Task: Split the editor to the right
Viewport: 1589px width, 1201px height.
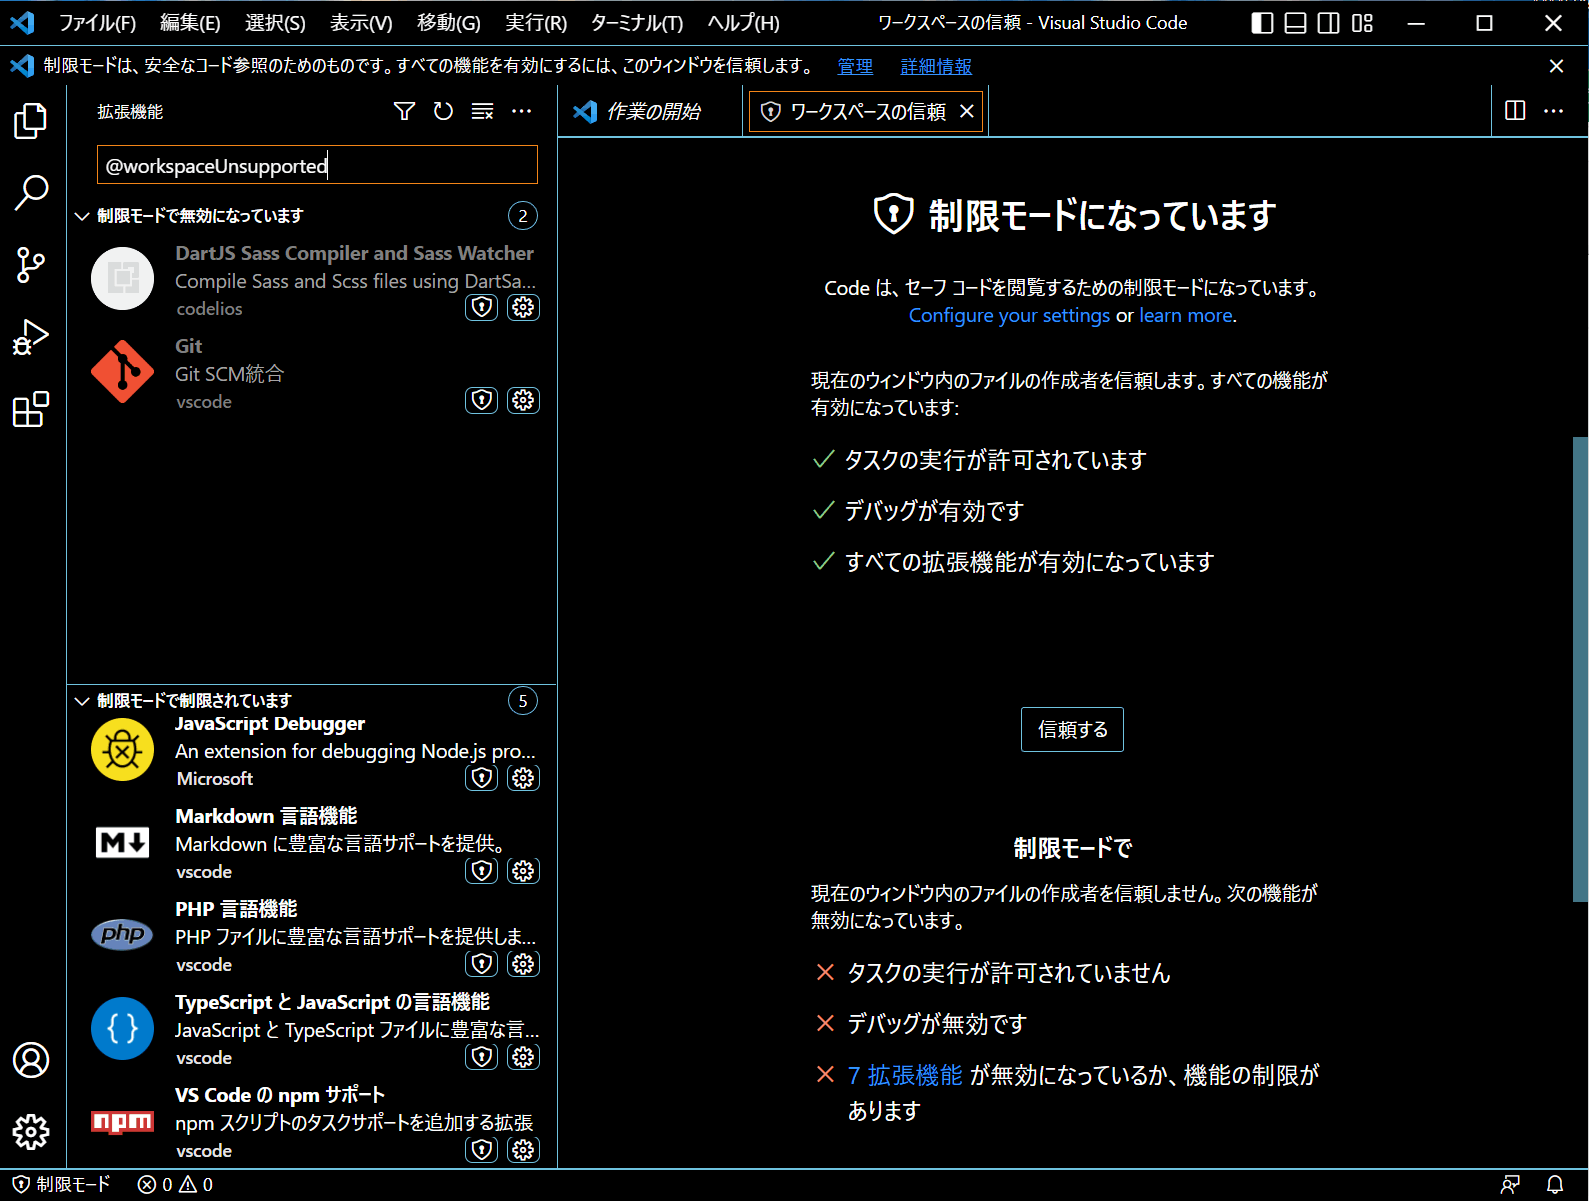Action: click(x=1515, y=111)
